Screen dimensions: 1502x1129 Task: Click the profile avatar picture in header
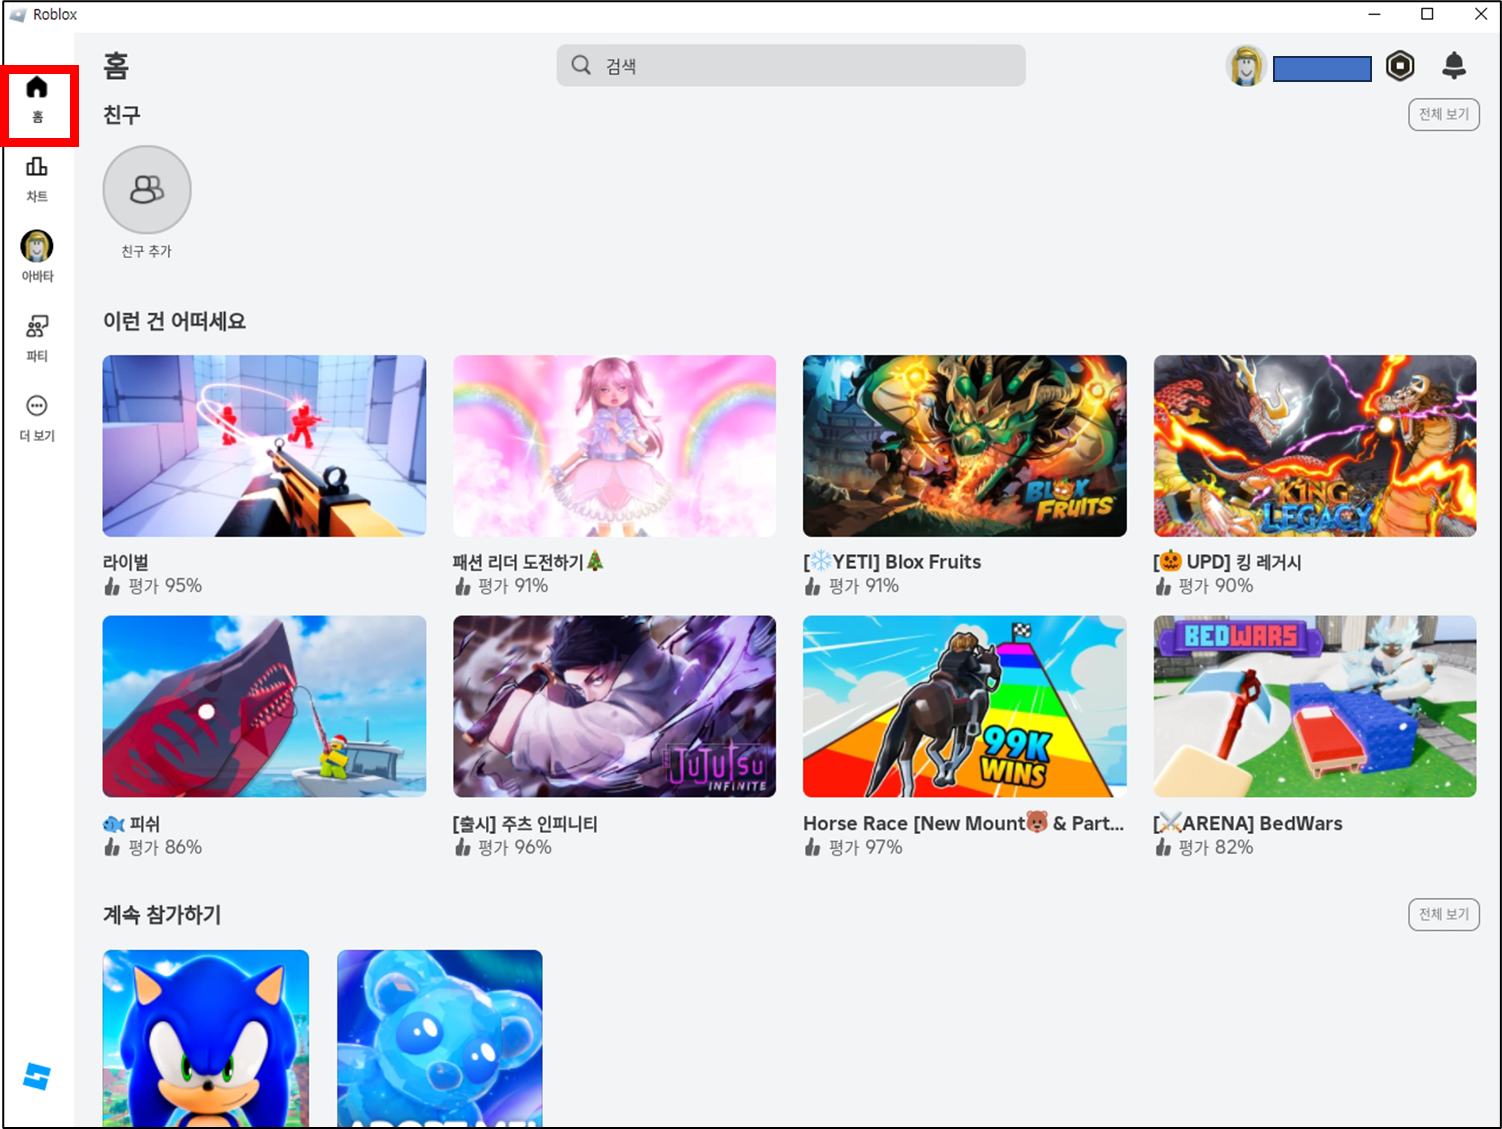click(1246, 66)
